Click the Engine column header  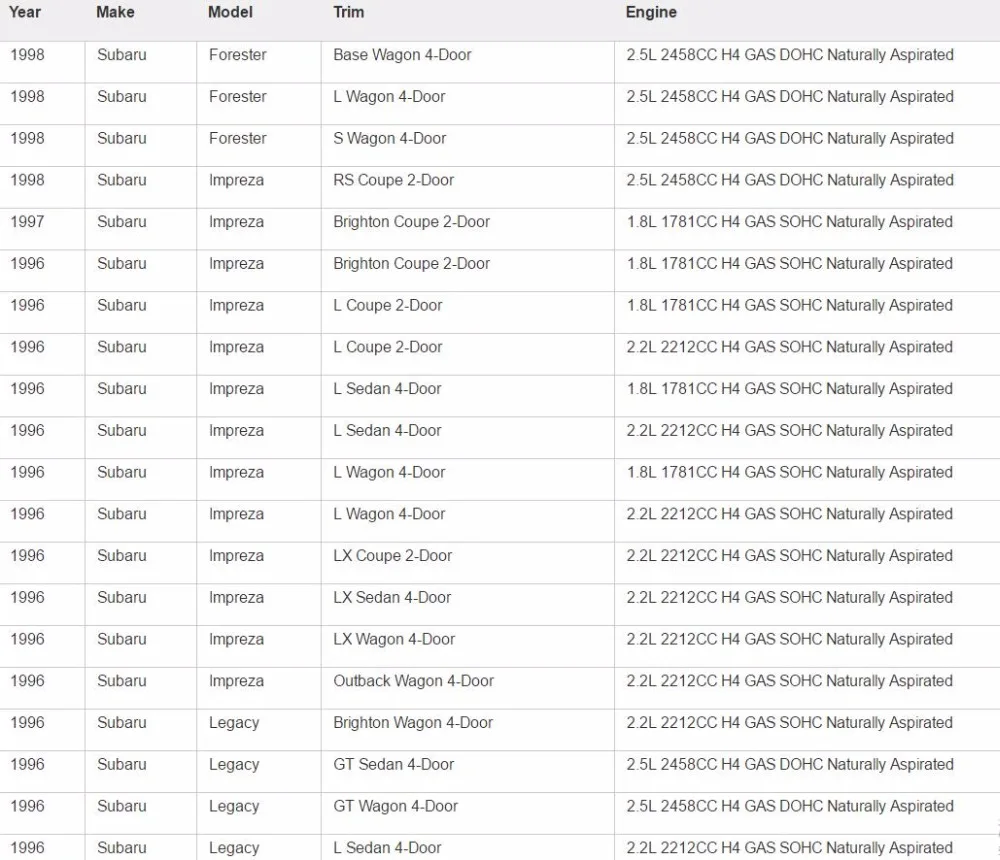(x=651, y=12)
